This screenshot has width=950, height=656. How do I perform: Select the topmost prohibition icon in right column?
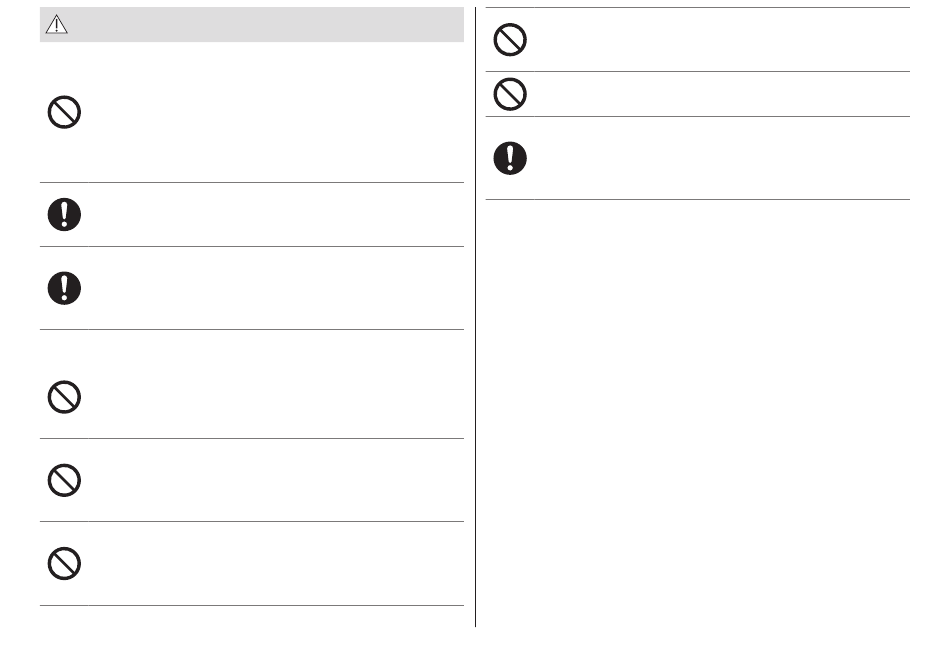(x=510, y=40)
